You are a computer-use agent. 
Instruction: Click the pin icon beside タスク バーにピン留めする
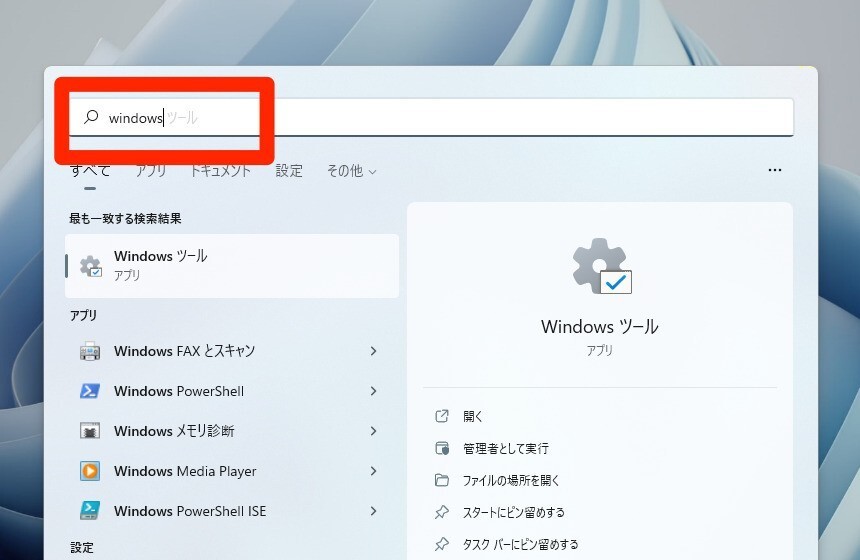tap(442, 544)
